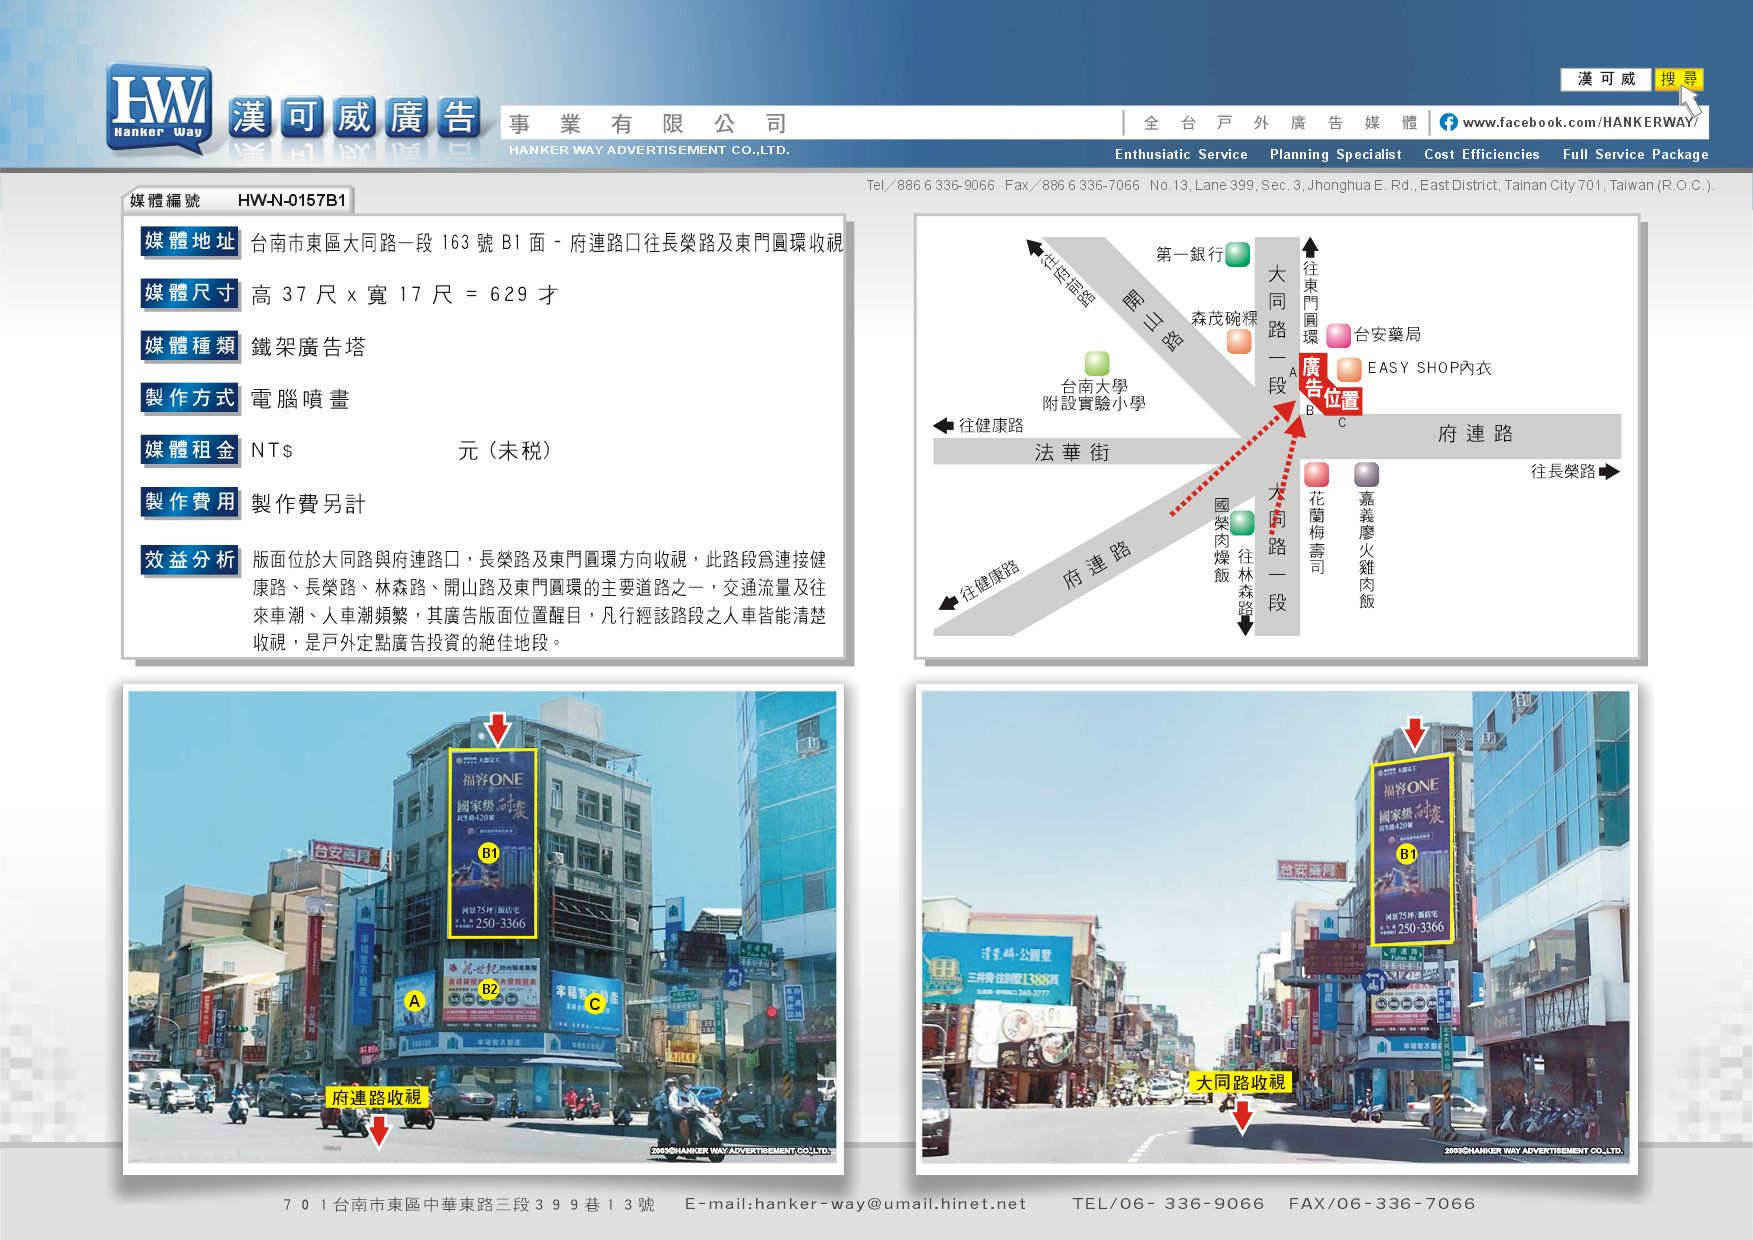Screen dimensions: 1753x1240
Task: Click the 媒體編號 tab label
Action: 165,200
